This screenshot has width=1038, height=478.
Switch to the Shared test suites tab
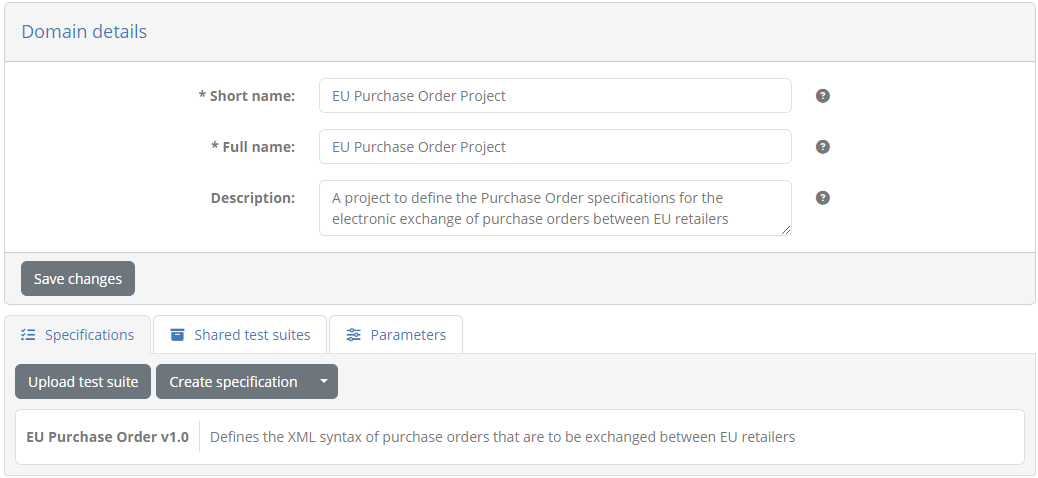point(240,335)
